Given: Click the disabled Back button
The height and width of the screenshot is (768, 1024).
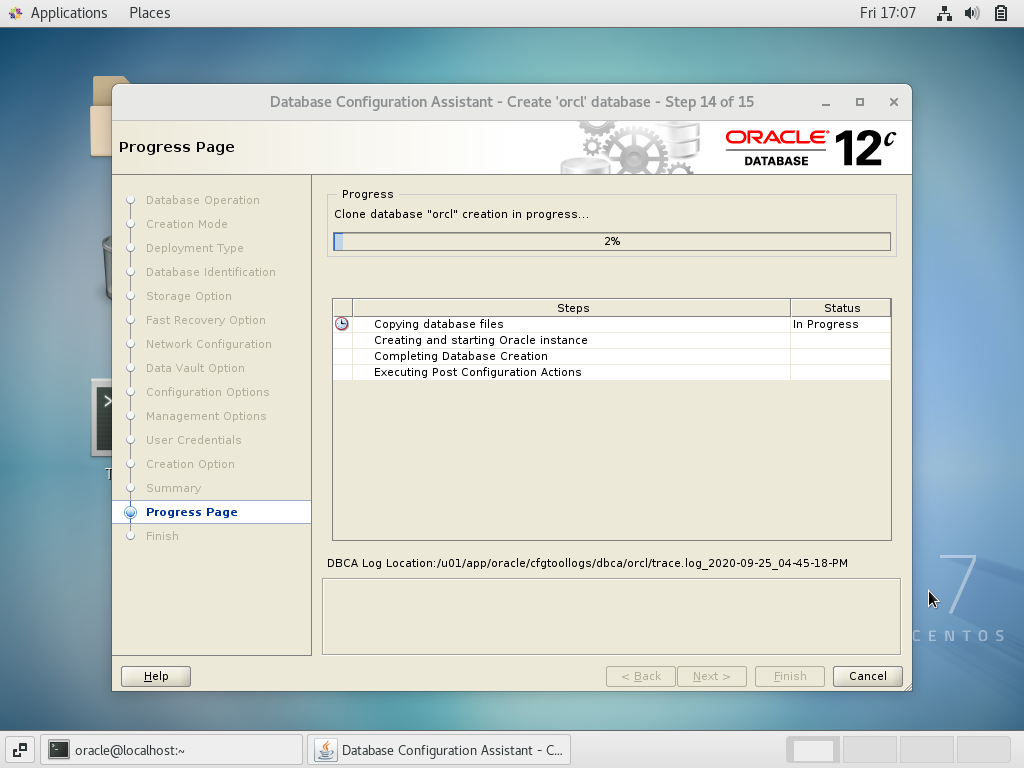Looking at the screenshot, I should 641,677.
